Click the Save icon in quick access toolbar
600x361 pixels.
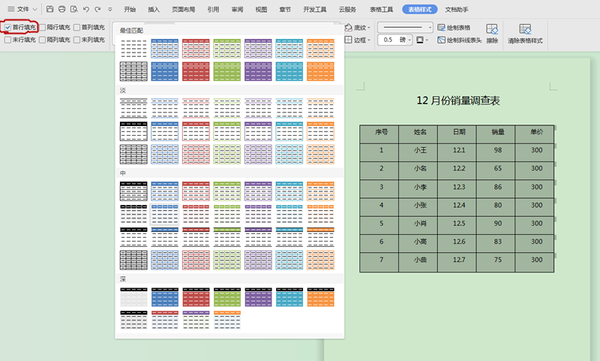point(50,9)
